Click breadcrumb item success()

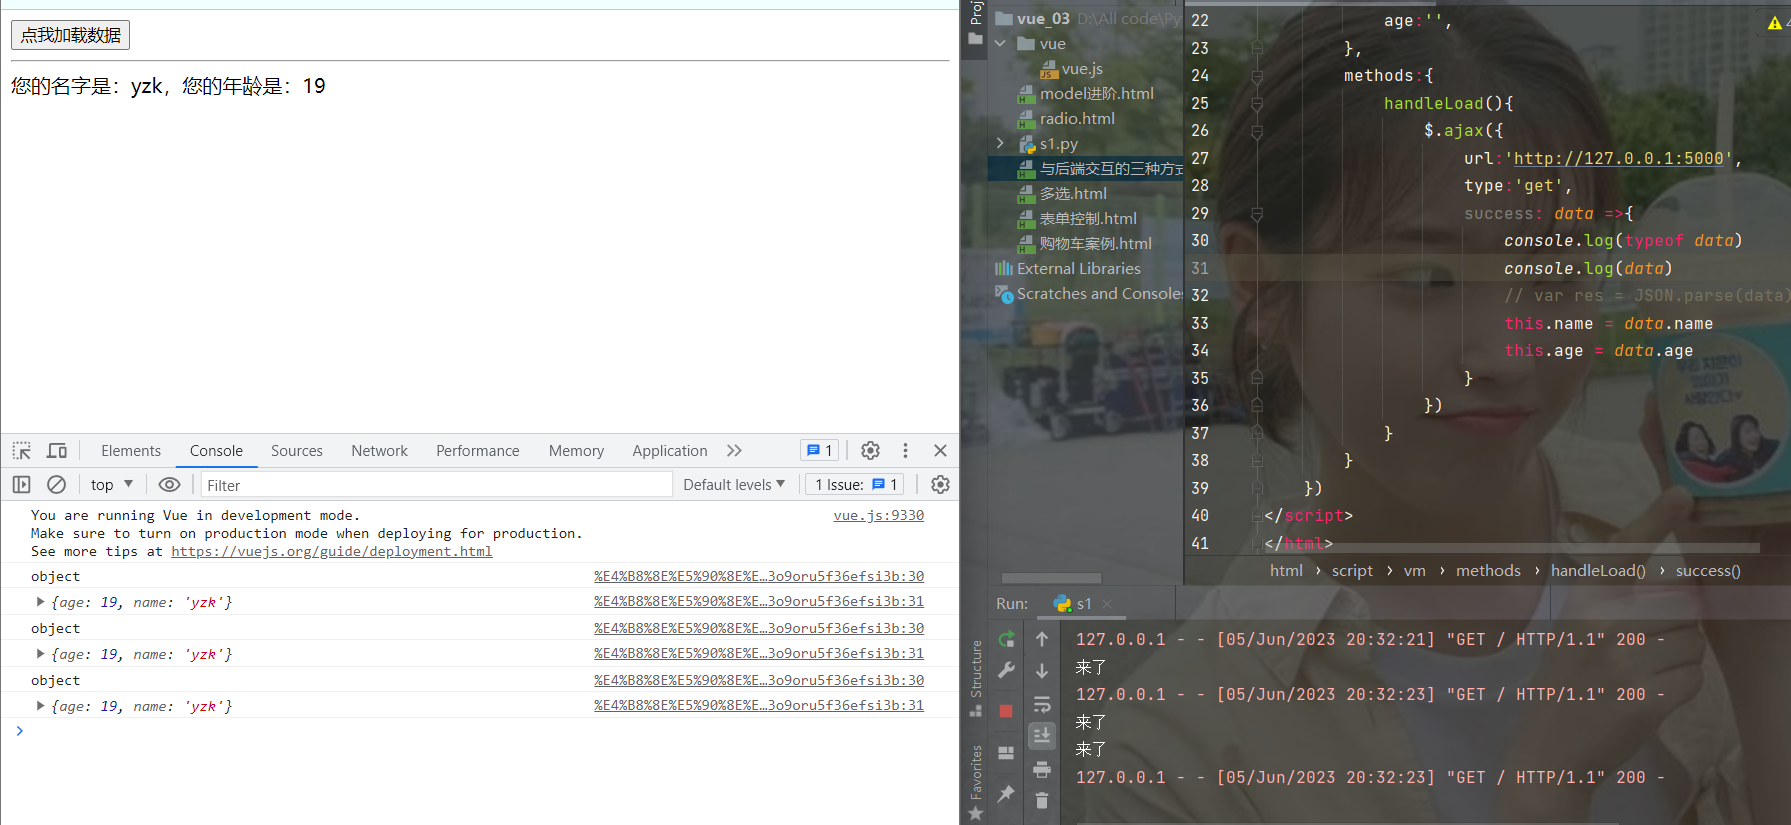[1708, 571]
